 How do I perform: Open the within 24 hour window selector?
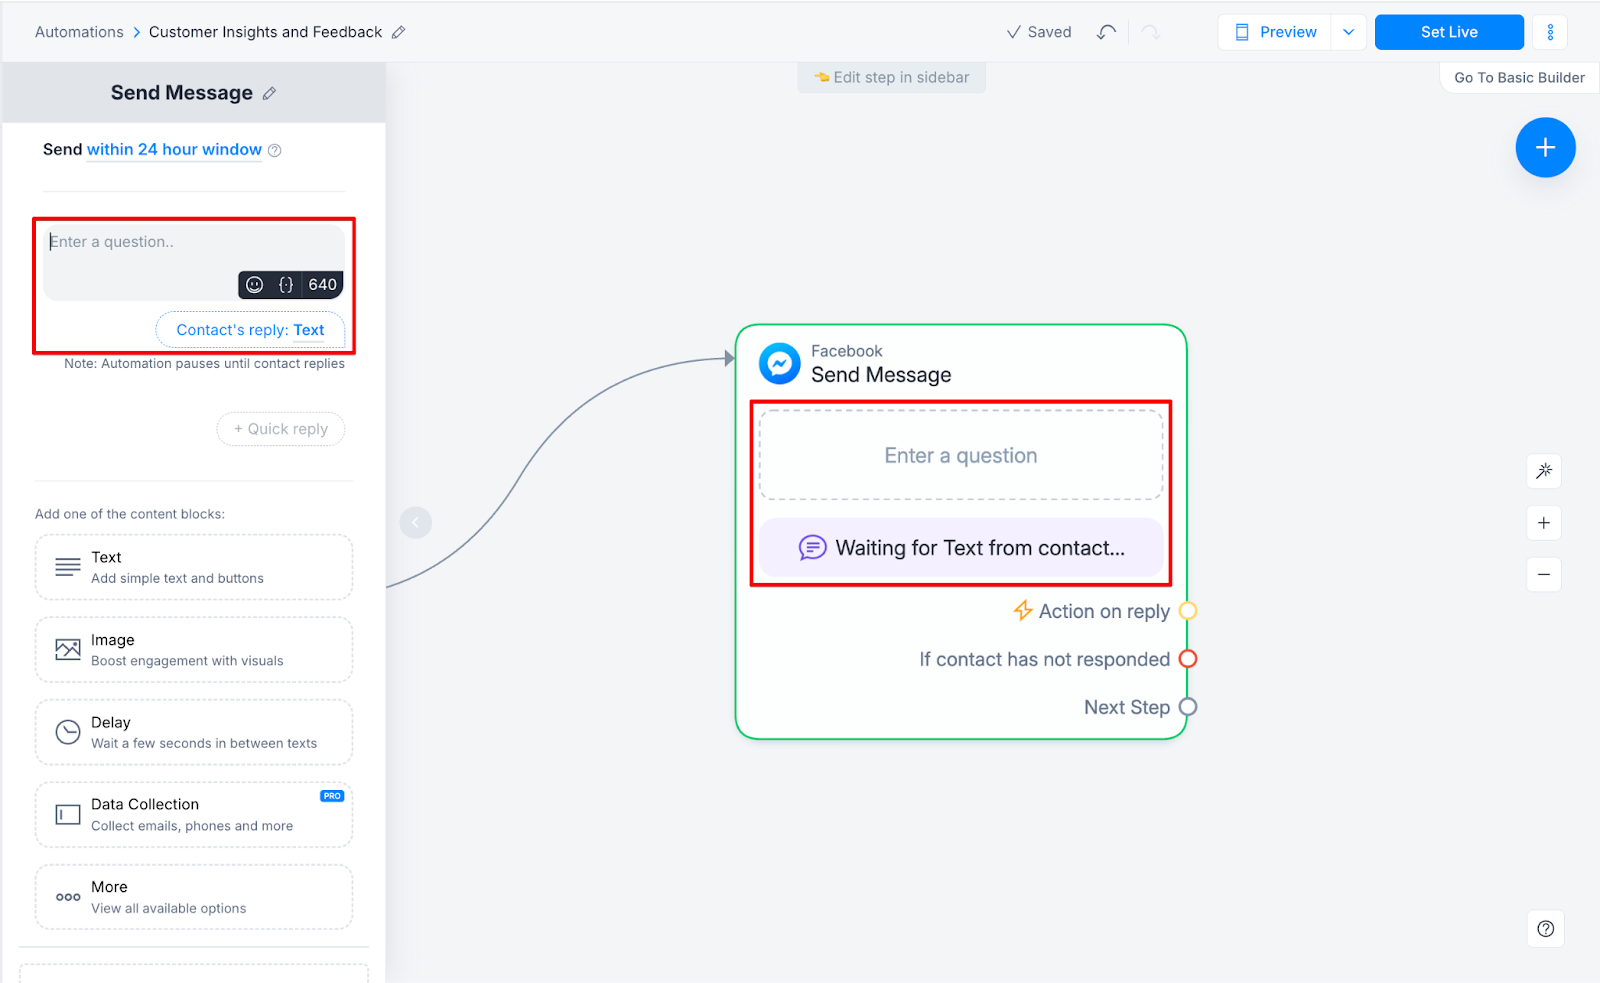point(174,150)
